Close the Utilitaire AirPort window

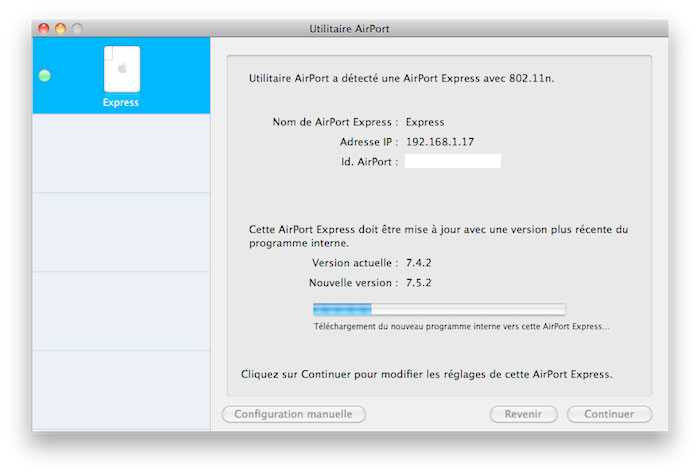click(44, 29)
